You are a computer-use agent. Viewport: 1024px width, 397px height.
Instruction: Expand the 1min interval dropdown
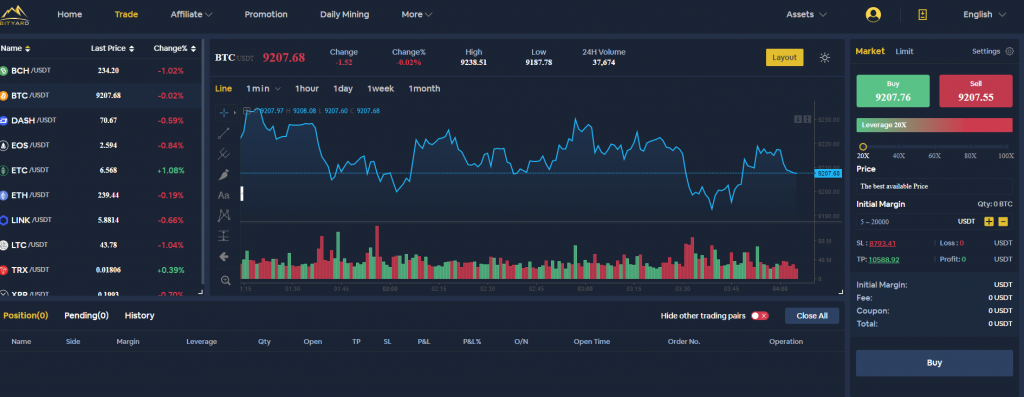point(263,88)
